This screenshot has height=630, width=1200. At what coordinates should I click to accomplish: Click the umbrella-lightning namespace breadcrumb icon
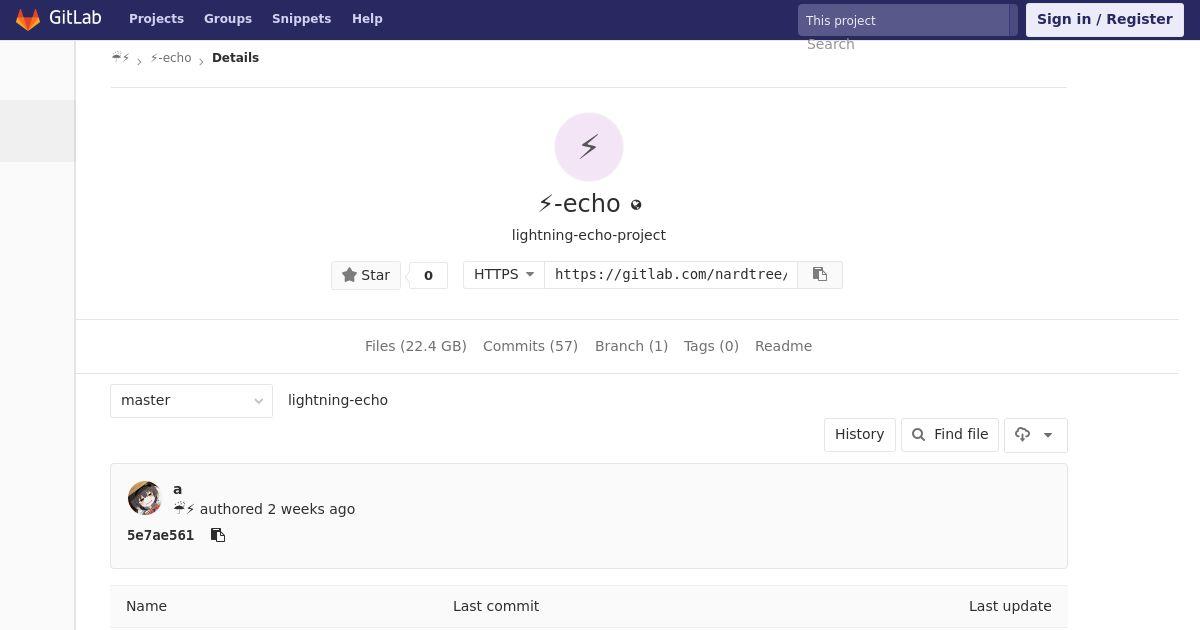[121, 58]
